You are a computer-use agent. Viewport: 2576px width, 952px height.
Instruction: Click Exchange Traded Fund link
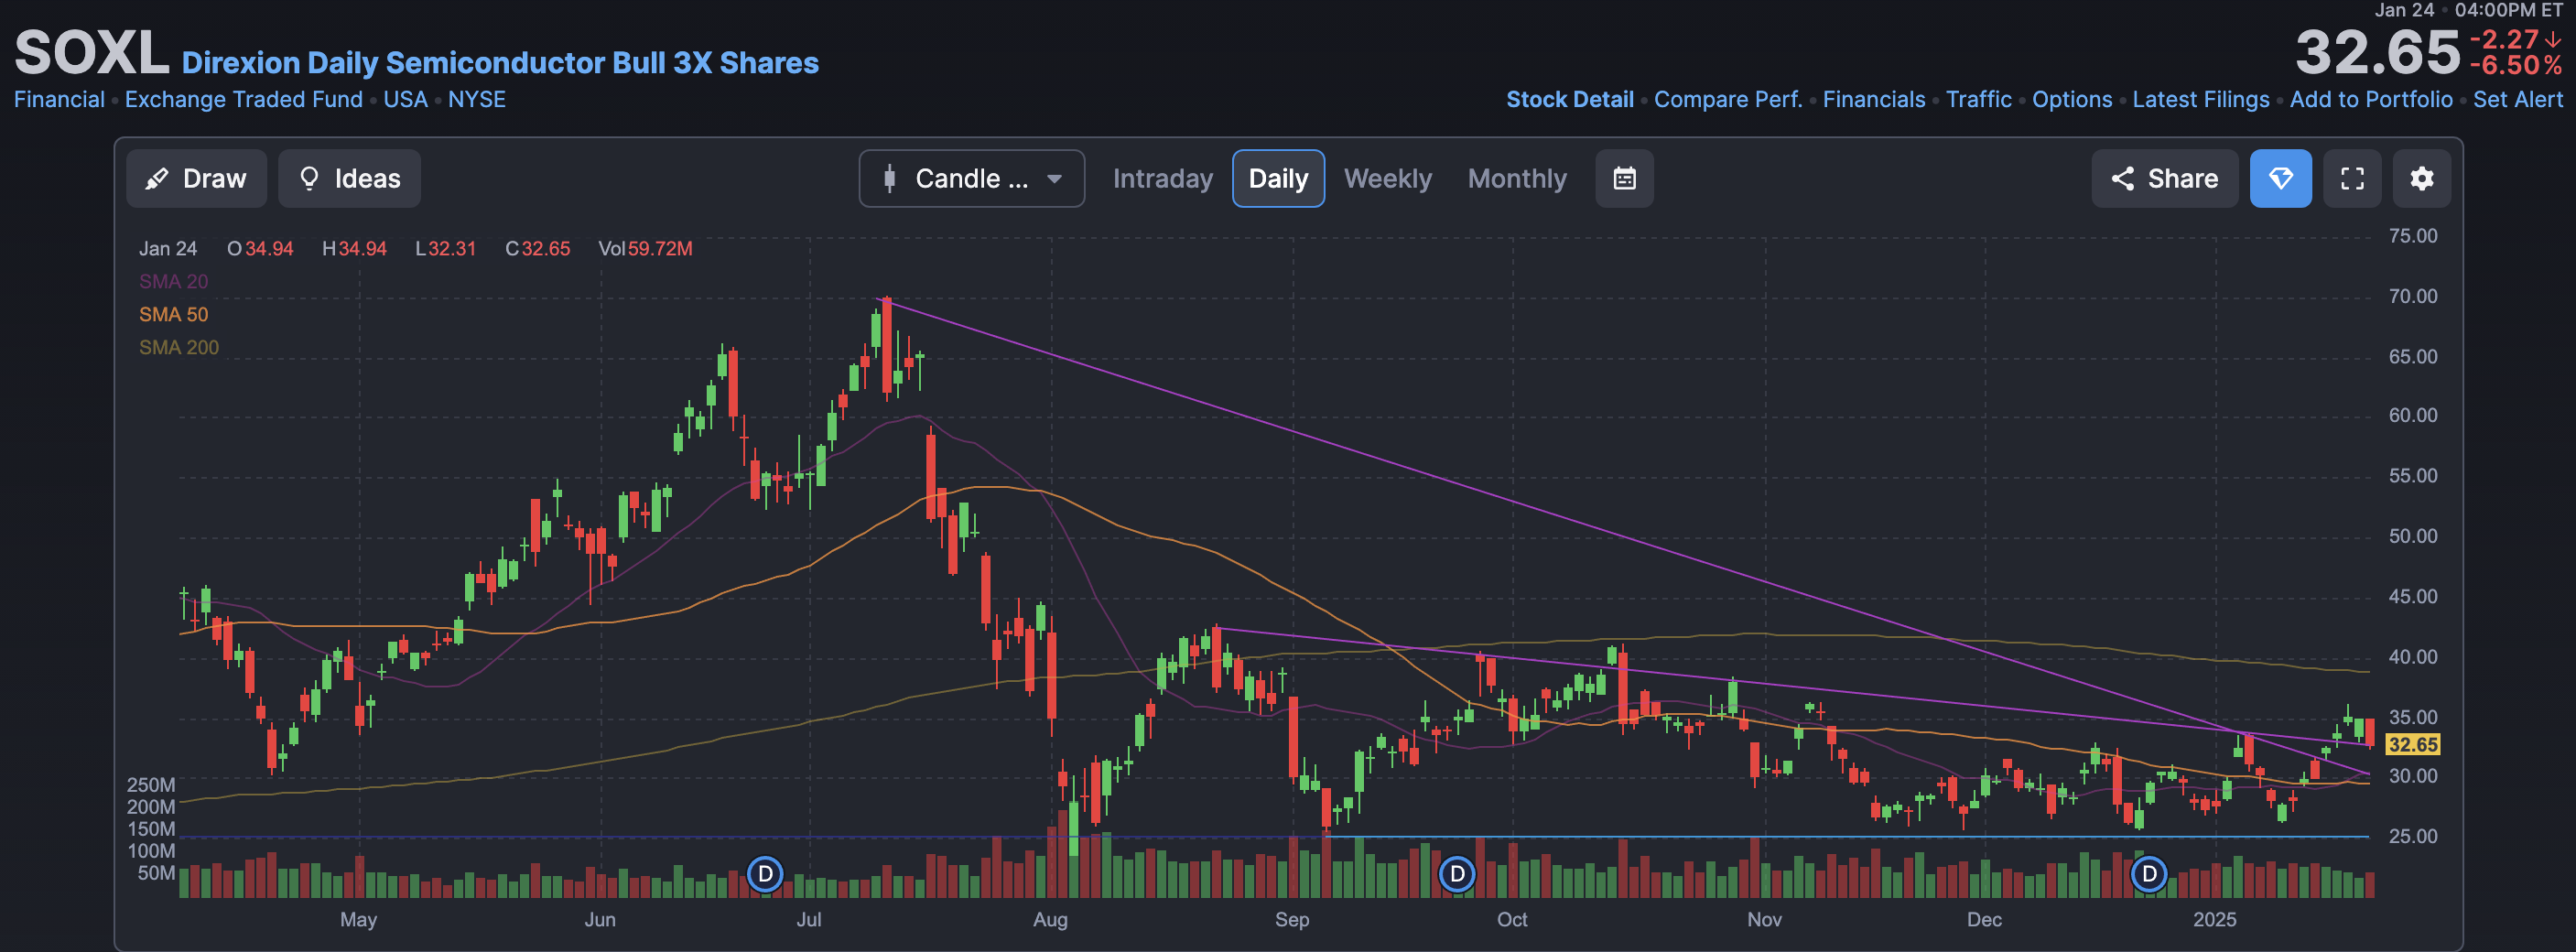click(243, 100)
